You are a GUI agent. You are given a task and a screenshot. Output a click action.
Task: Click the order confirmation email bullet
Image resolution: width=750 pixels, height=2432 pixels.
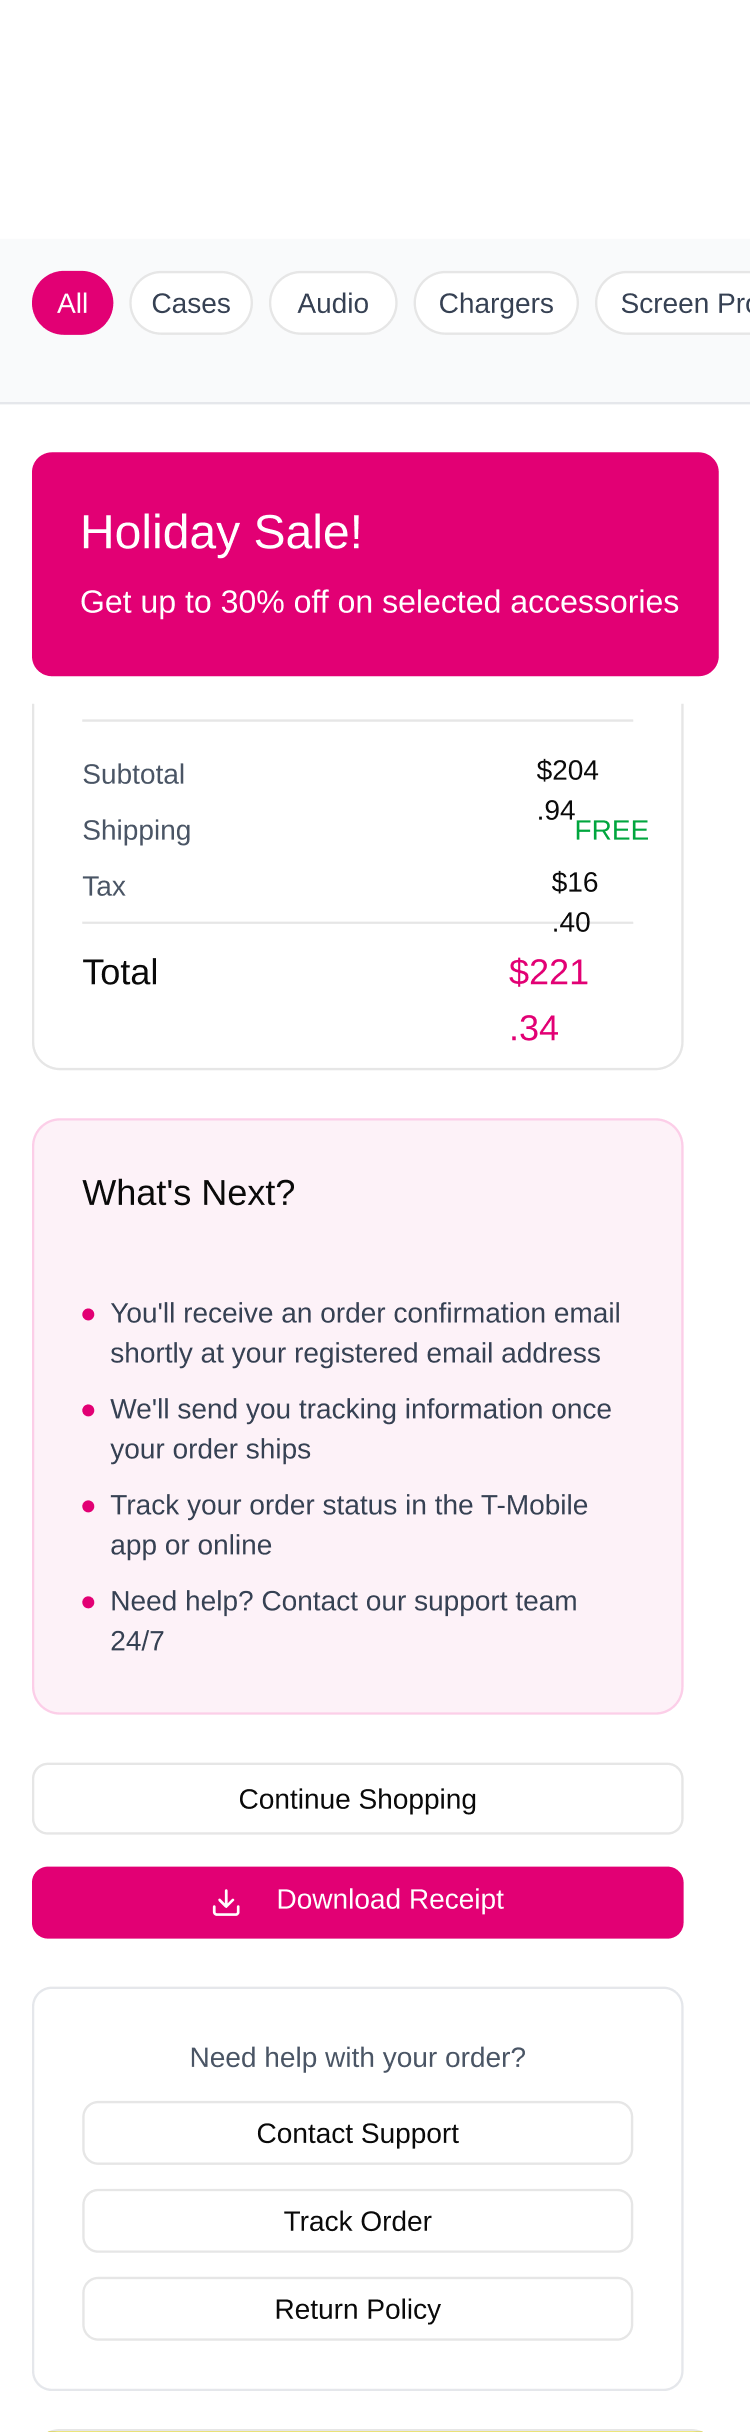coord(364,1332)
